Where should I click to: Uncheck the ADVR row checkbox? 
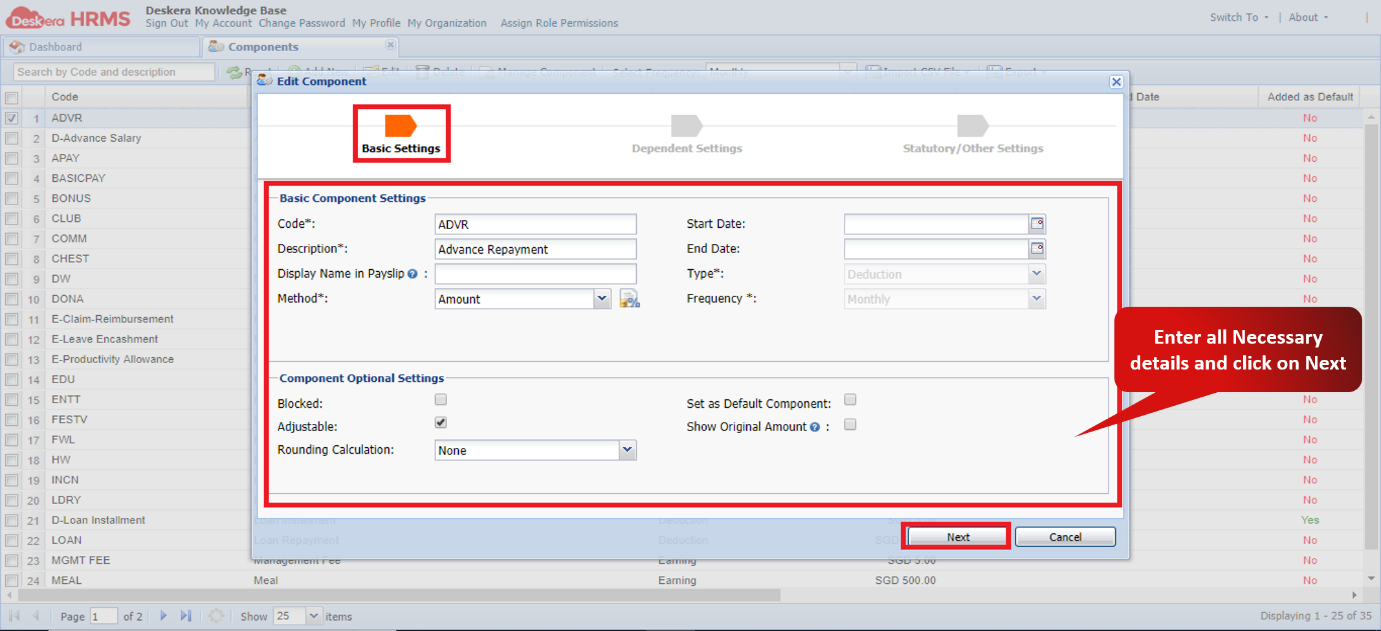pyautogui.click(x=11, y=118)
